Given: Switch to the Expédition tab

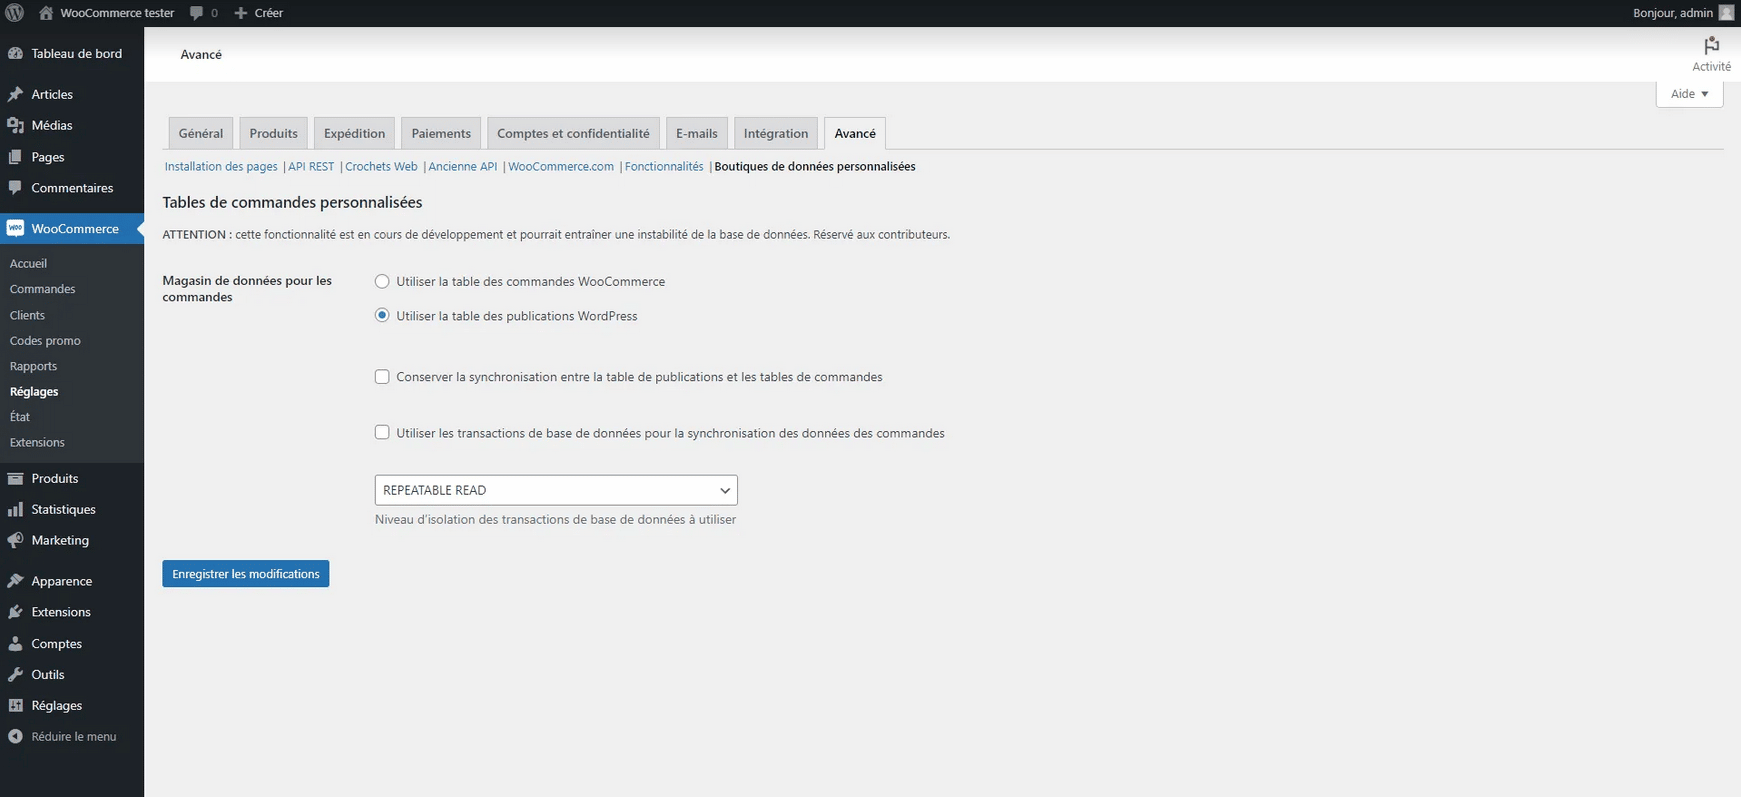Looking at the screenshot, I should [x=354, y=133].
